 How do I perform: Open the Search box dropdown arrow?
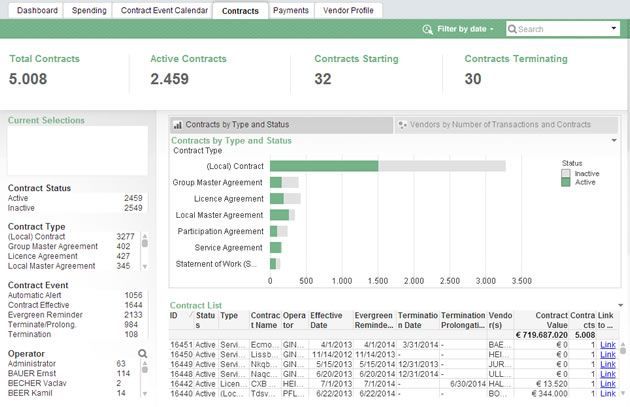tap(614, 29)
